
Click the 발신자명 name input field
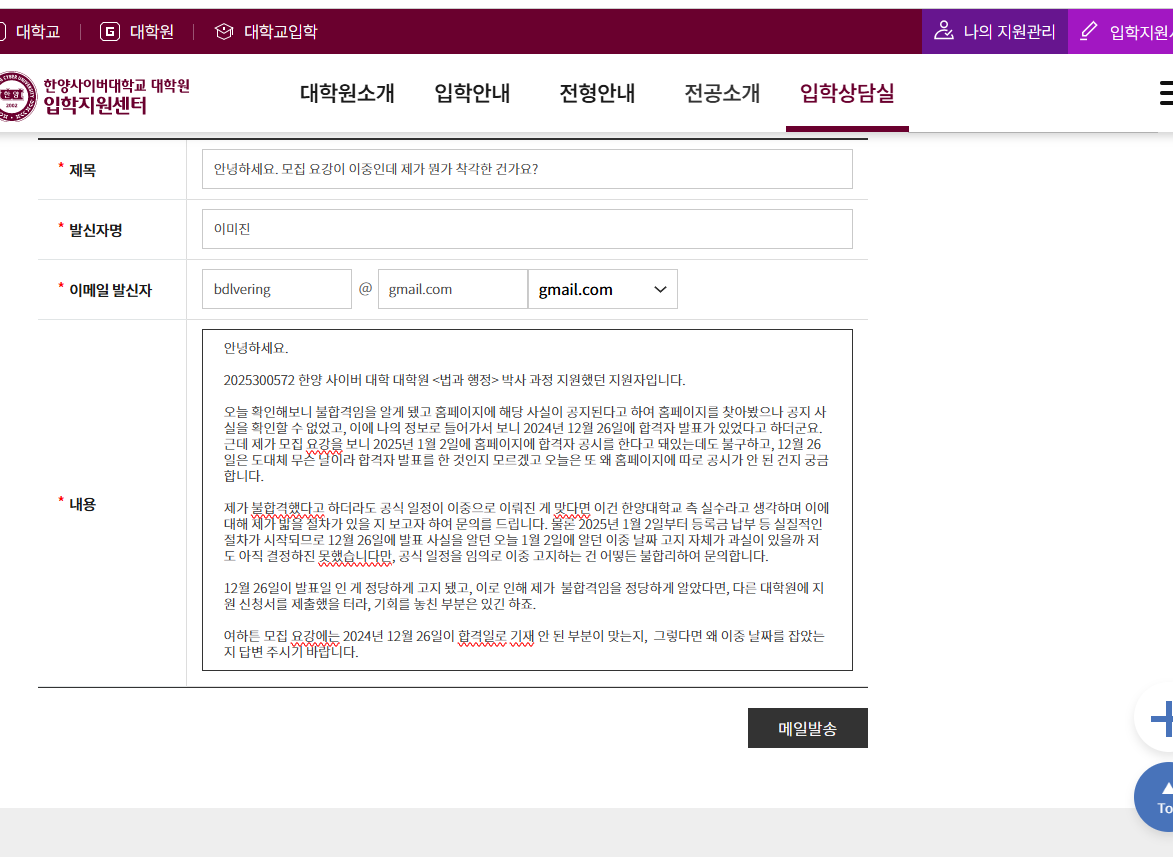[x=527, y=229]
